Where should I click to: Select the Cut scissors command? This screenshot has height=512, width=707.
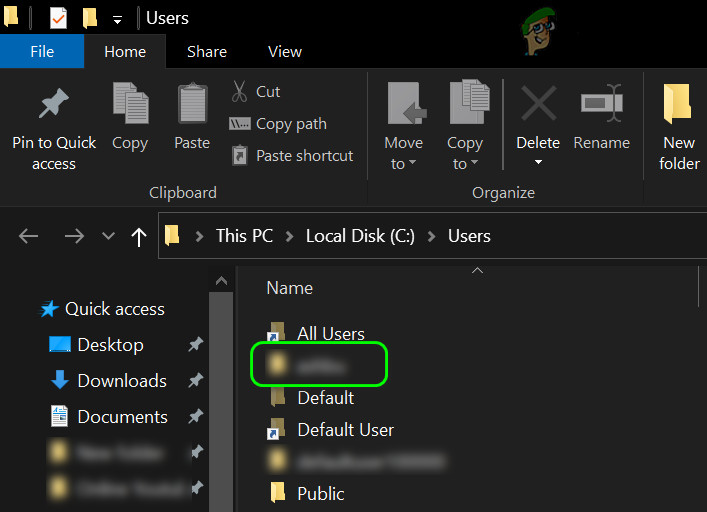click(x=256, y=92)
